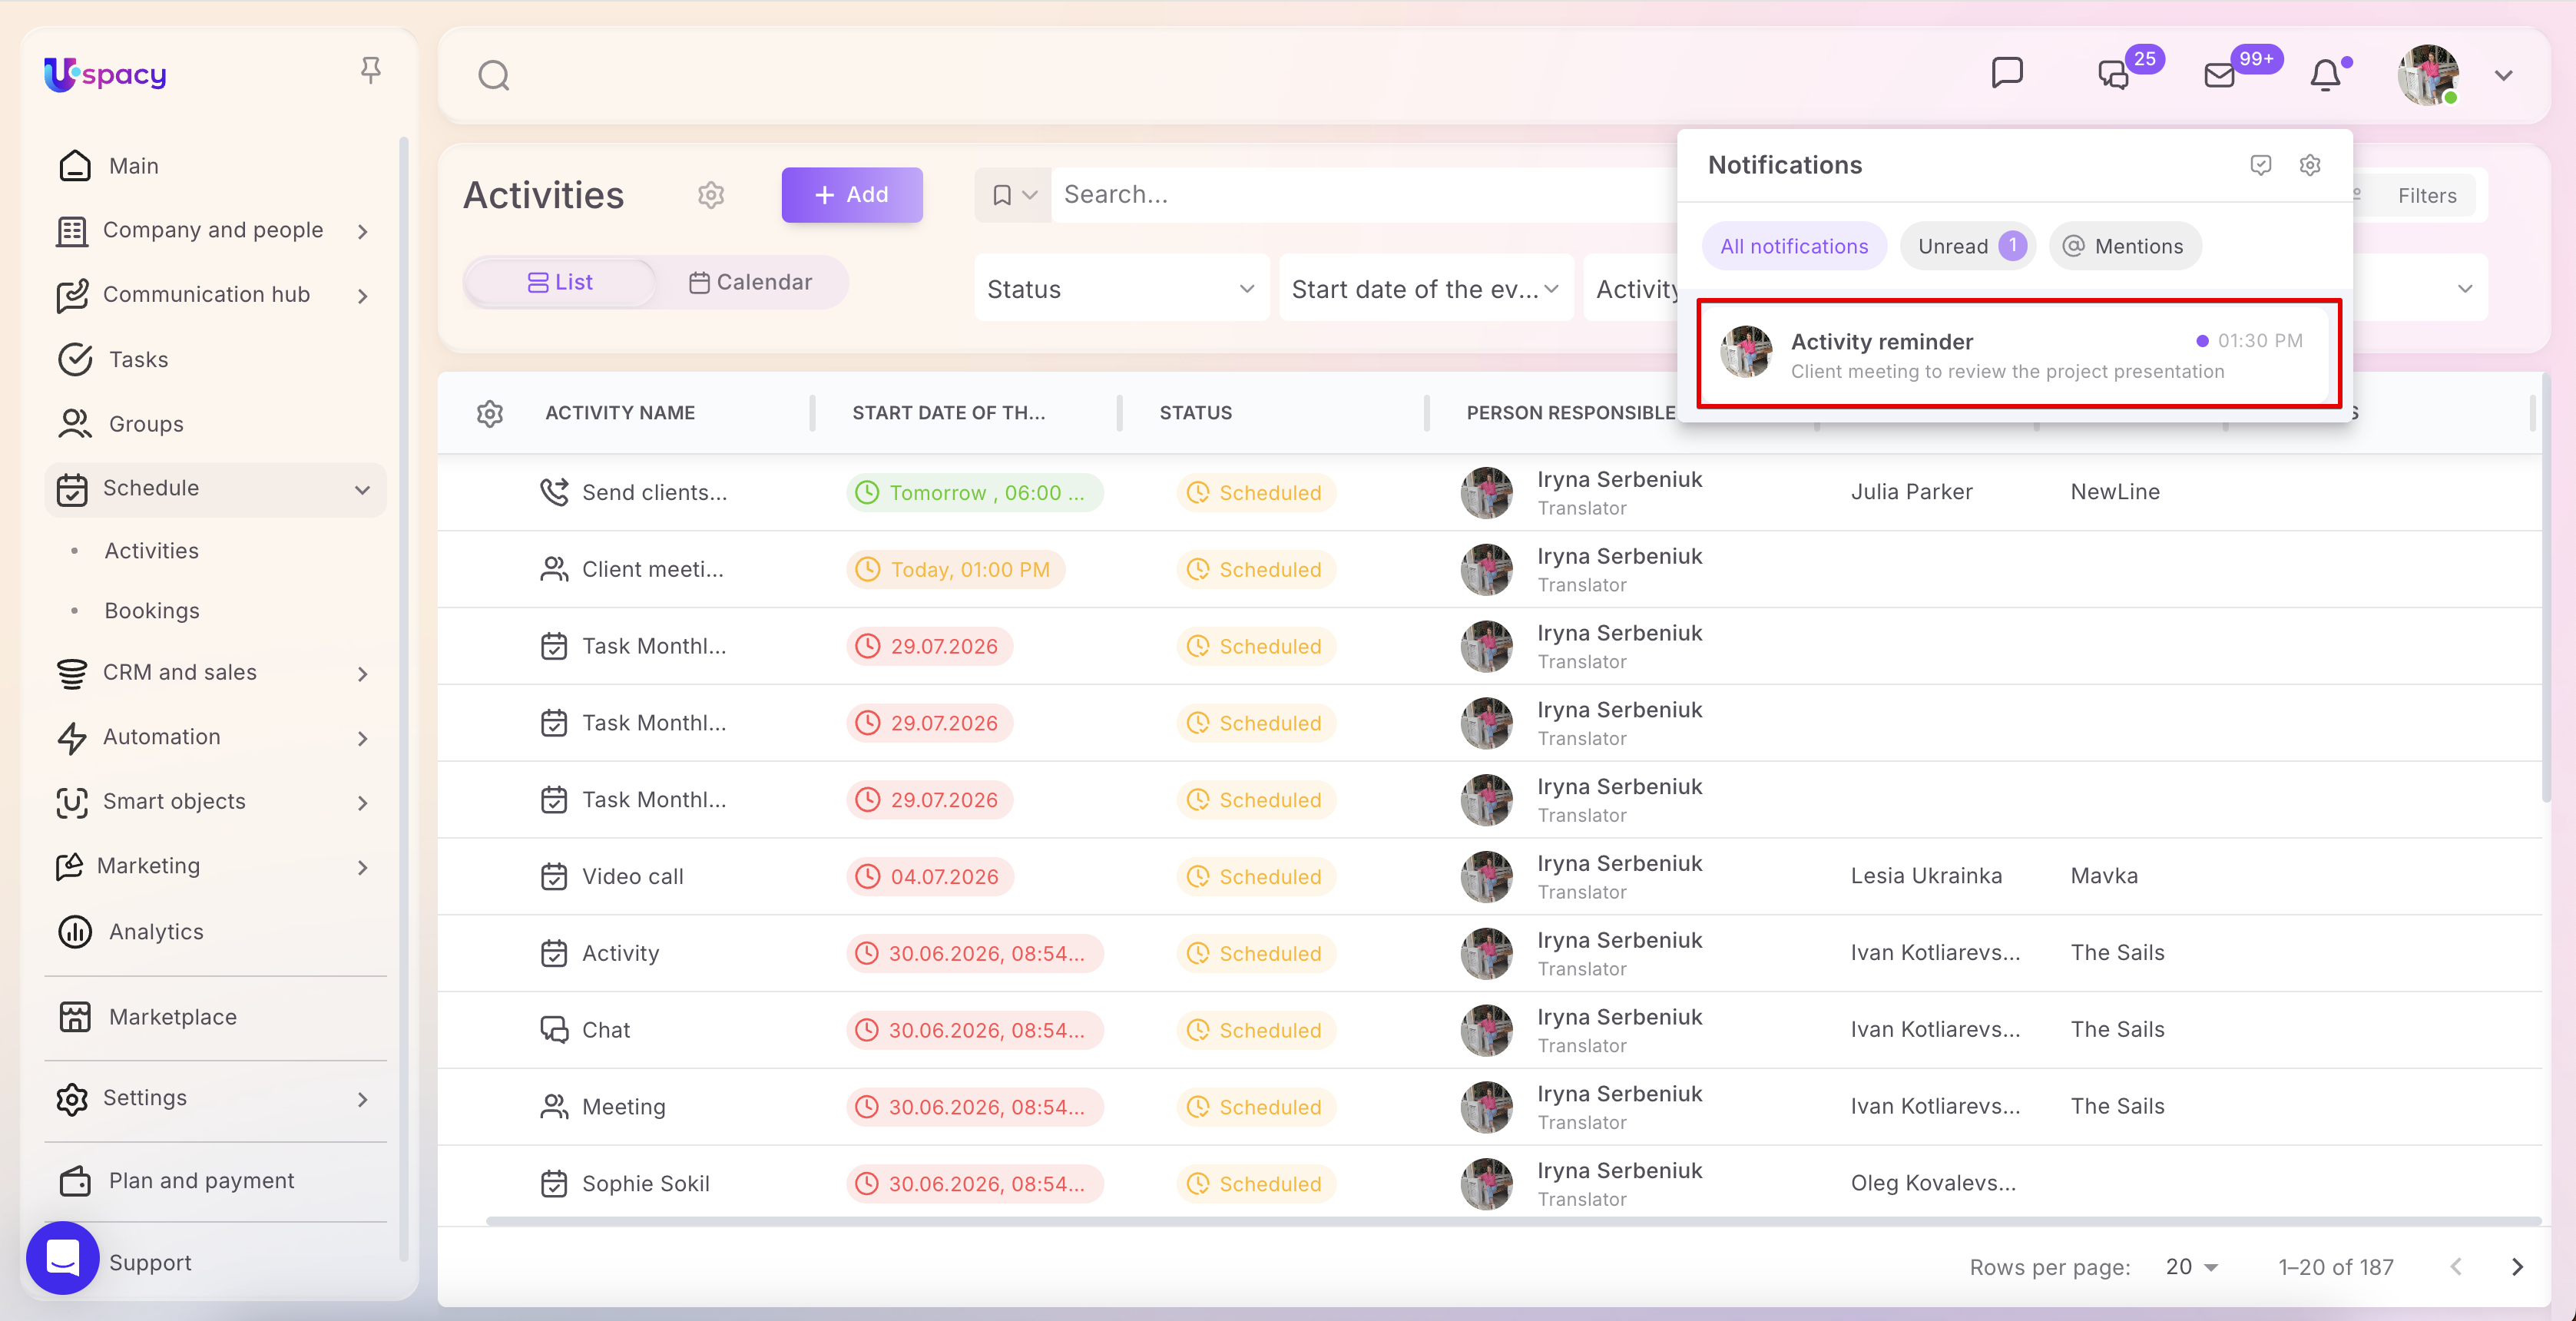Viewport: 2576px width, 1321px height.
Task: Select the Unread notifications tab
Action: point(1967,246)
